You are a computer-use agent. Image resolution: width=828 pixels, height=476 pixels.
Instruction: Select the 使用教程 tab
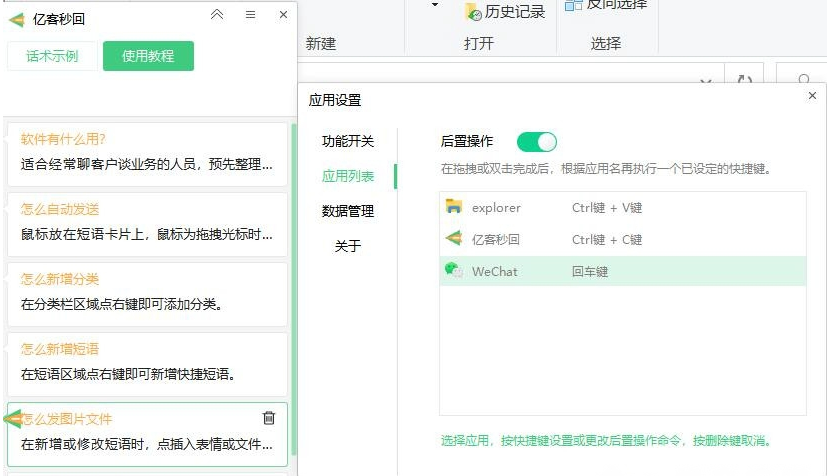tap(148, 56)
